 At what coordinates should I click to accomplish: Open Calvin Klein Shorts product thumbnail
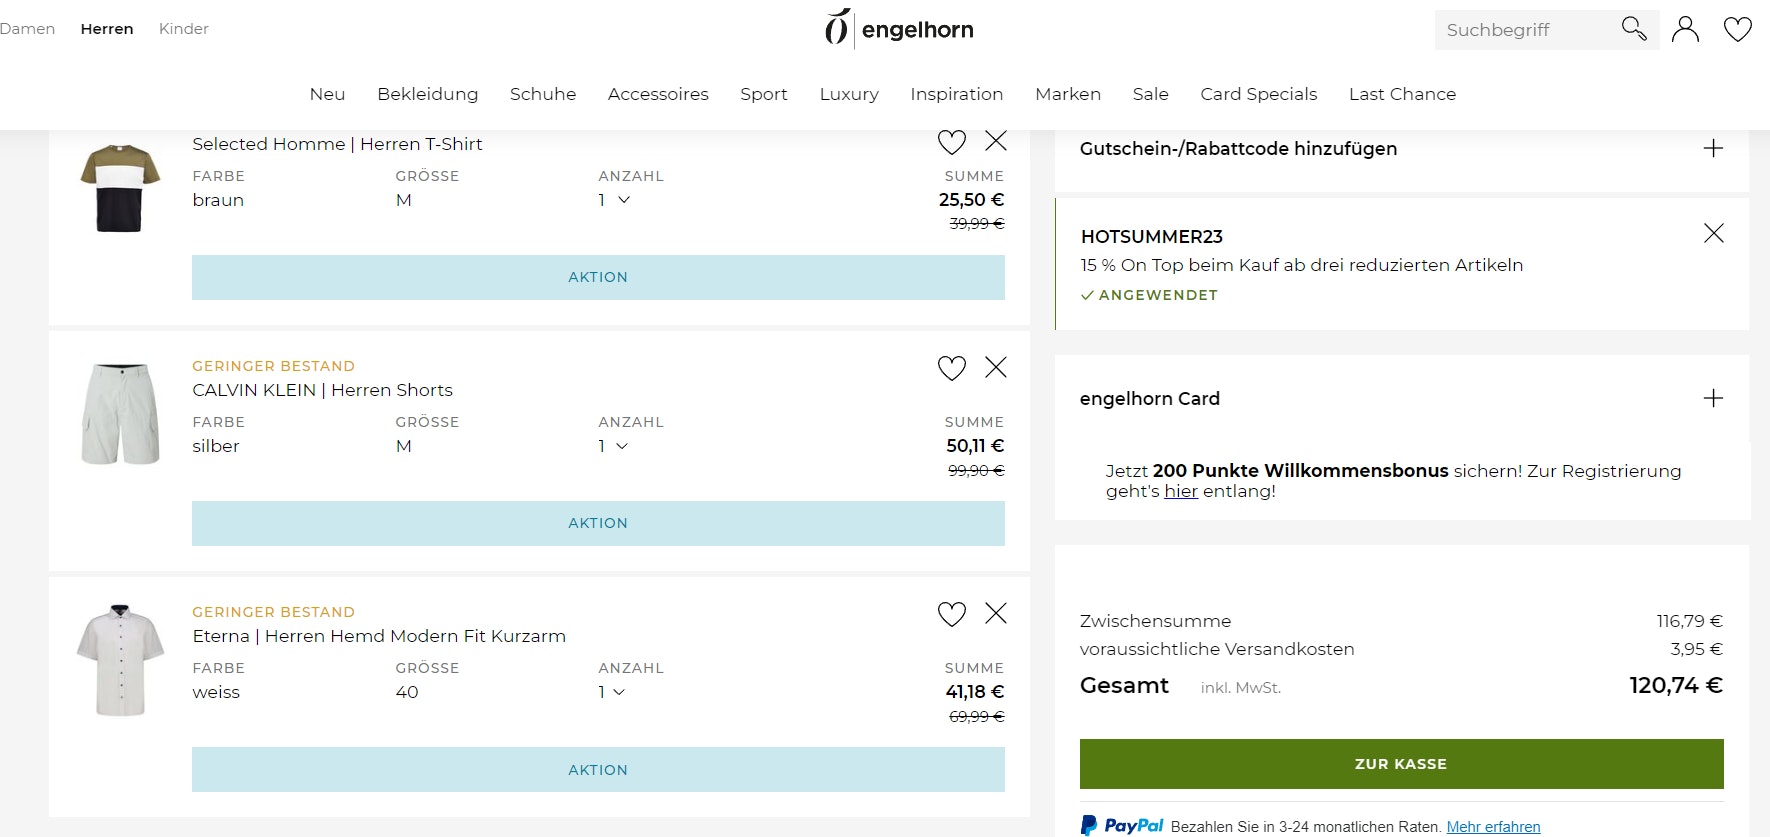(x=120, y=414)
